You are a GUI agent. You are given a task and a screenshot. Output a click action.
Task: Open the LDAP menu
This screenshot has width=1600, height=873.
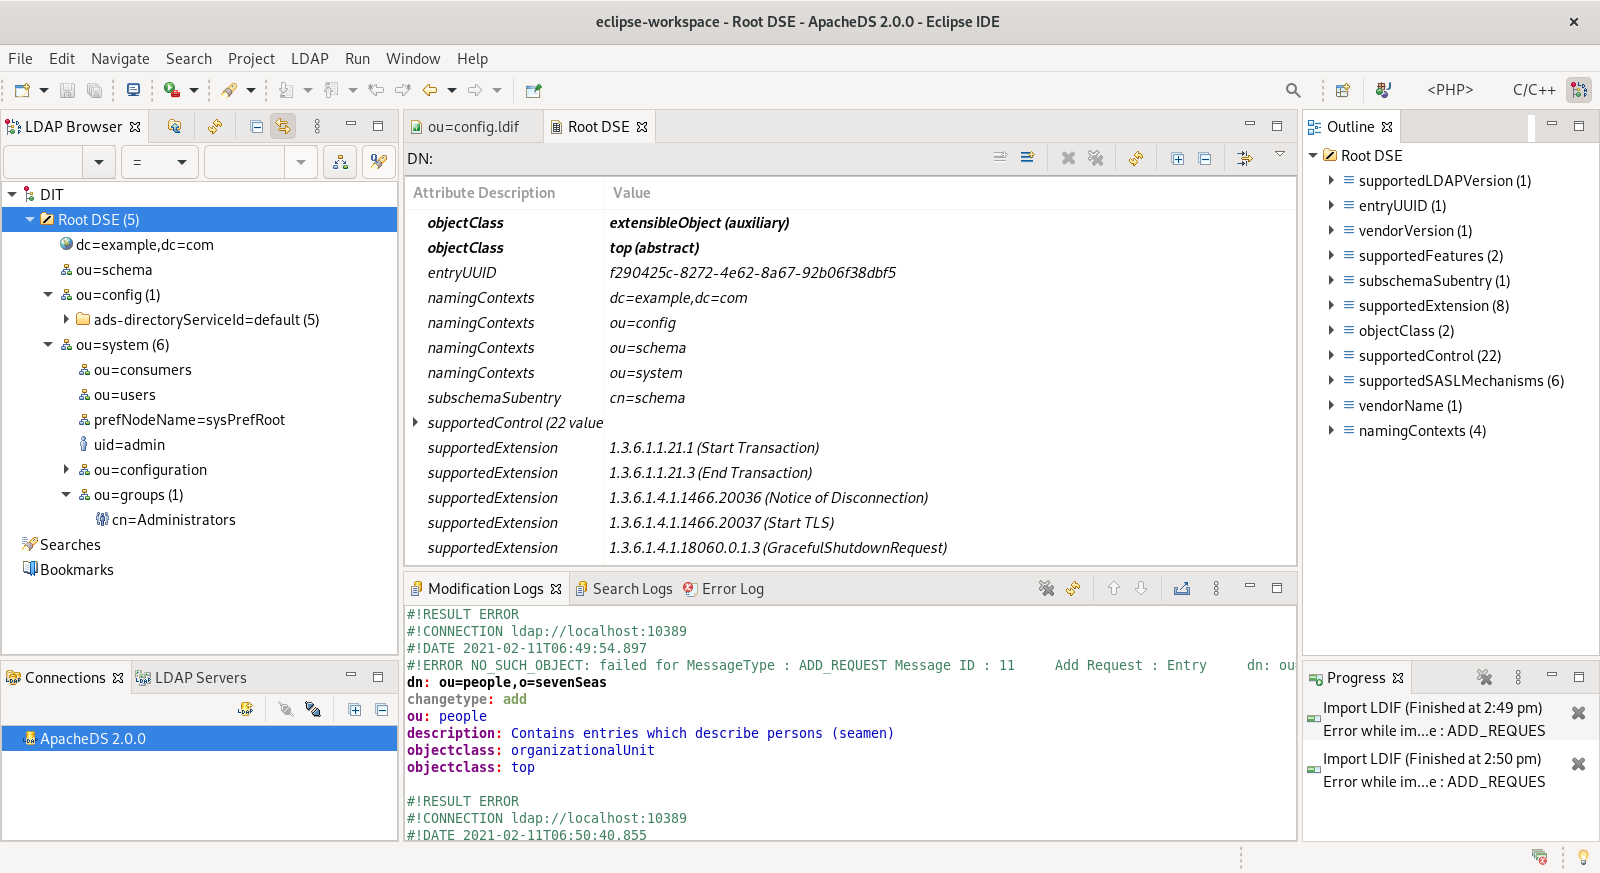[x=309, y=59]
